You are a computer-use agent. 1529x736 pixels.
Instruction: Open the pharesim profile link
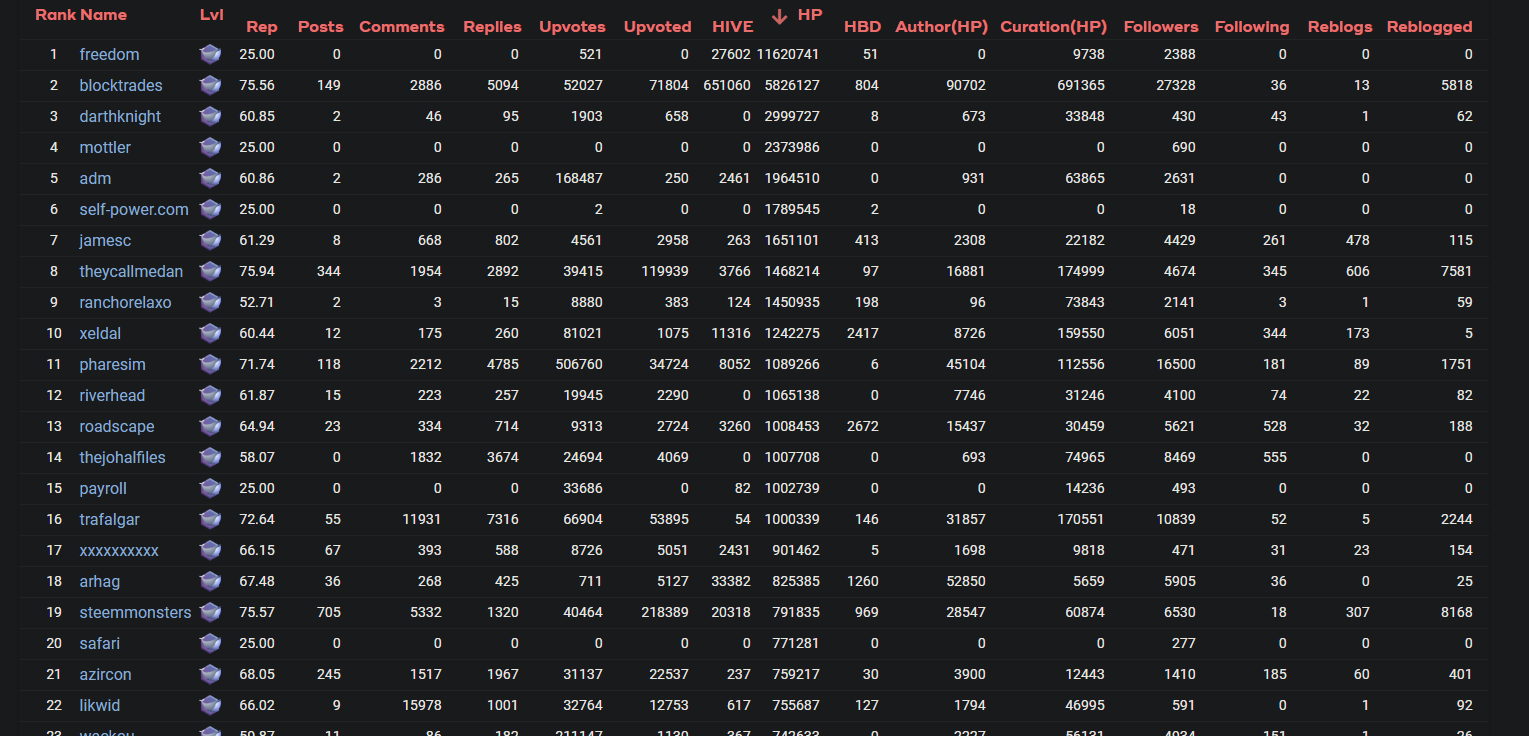[112, 364]
